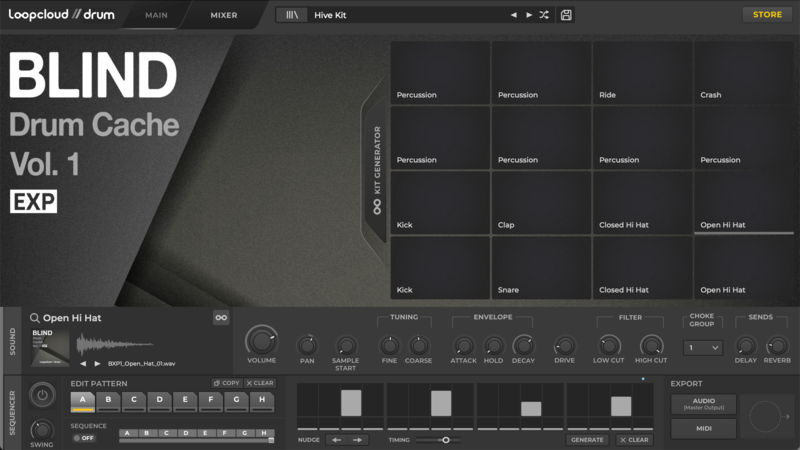Trigger the Crash pad
The width and height of the screenshot is (800, 450).
[743, 72]
